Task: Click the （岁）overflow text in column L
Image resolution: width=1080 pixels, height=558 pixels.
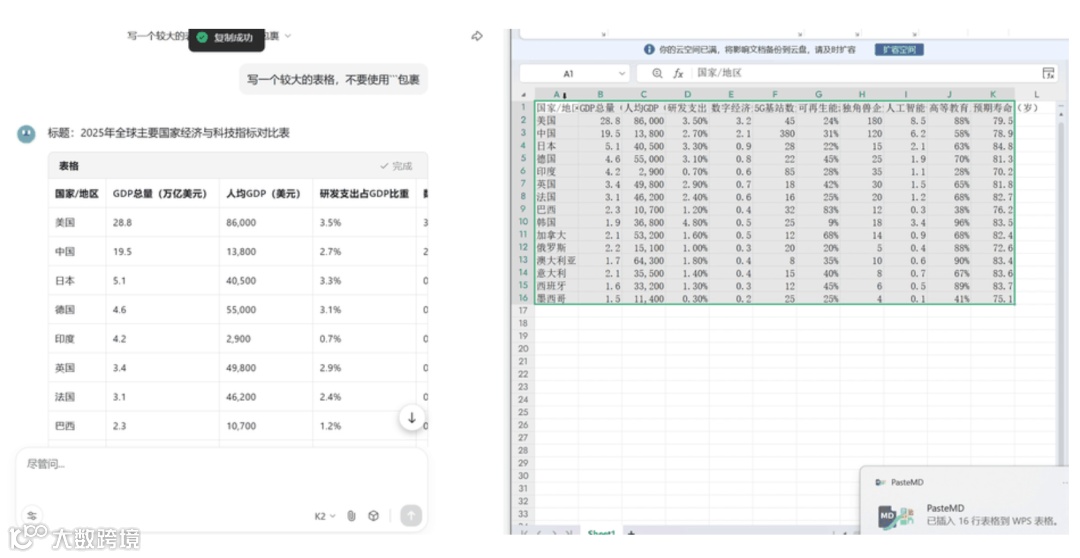Action: (x=1027, y=107)
